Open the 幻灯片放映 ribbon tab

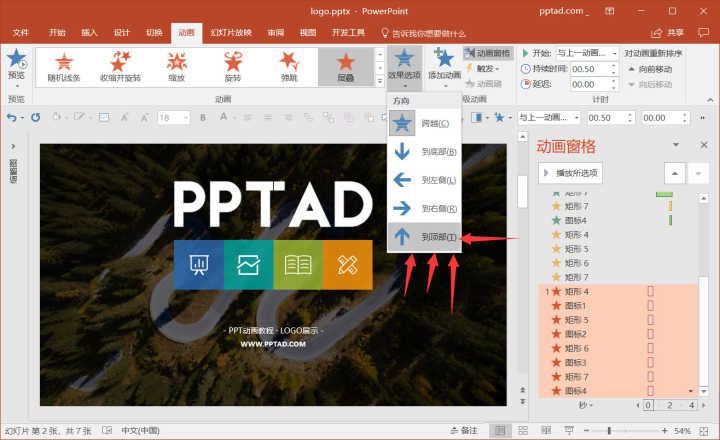(231, 33)
